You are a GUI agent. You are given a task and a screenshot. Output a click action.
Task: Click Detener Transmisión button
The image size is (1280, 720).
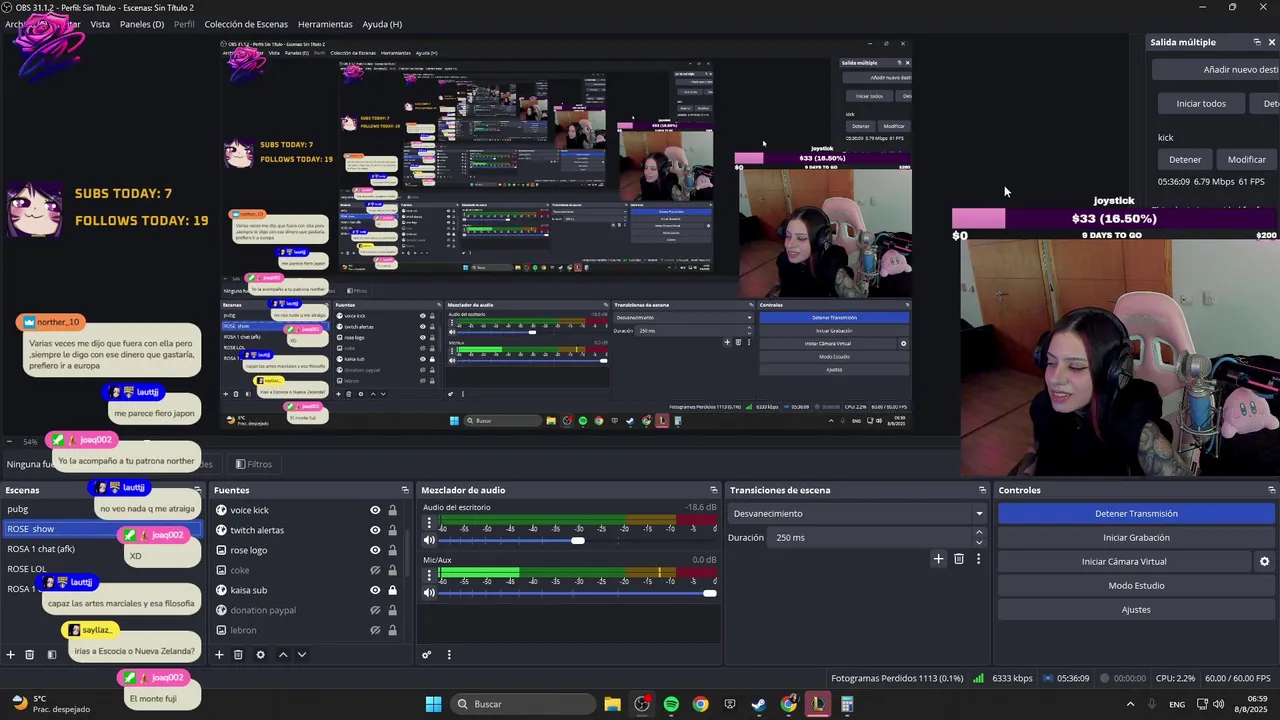1136,514
